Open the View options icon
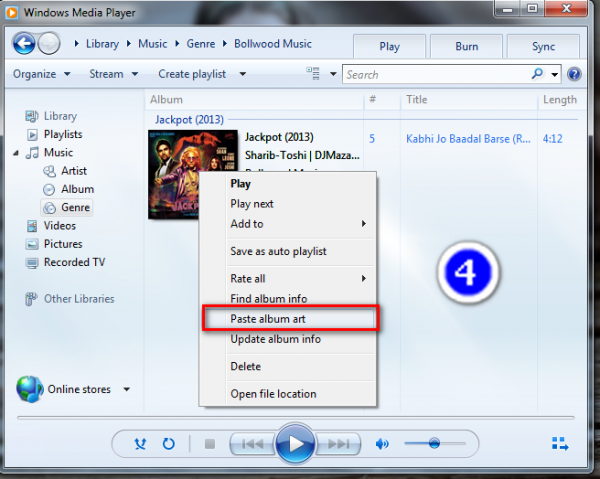The height and width of the screenshot is (479, 600). 313,73
